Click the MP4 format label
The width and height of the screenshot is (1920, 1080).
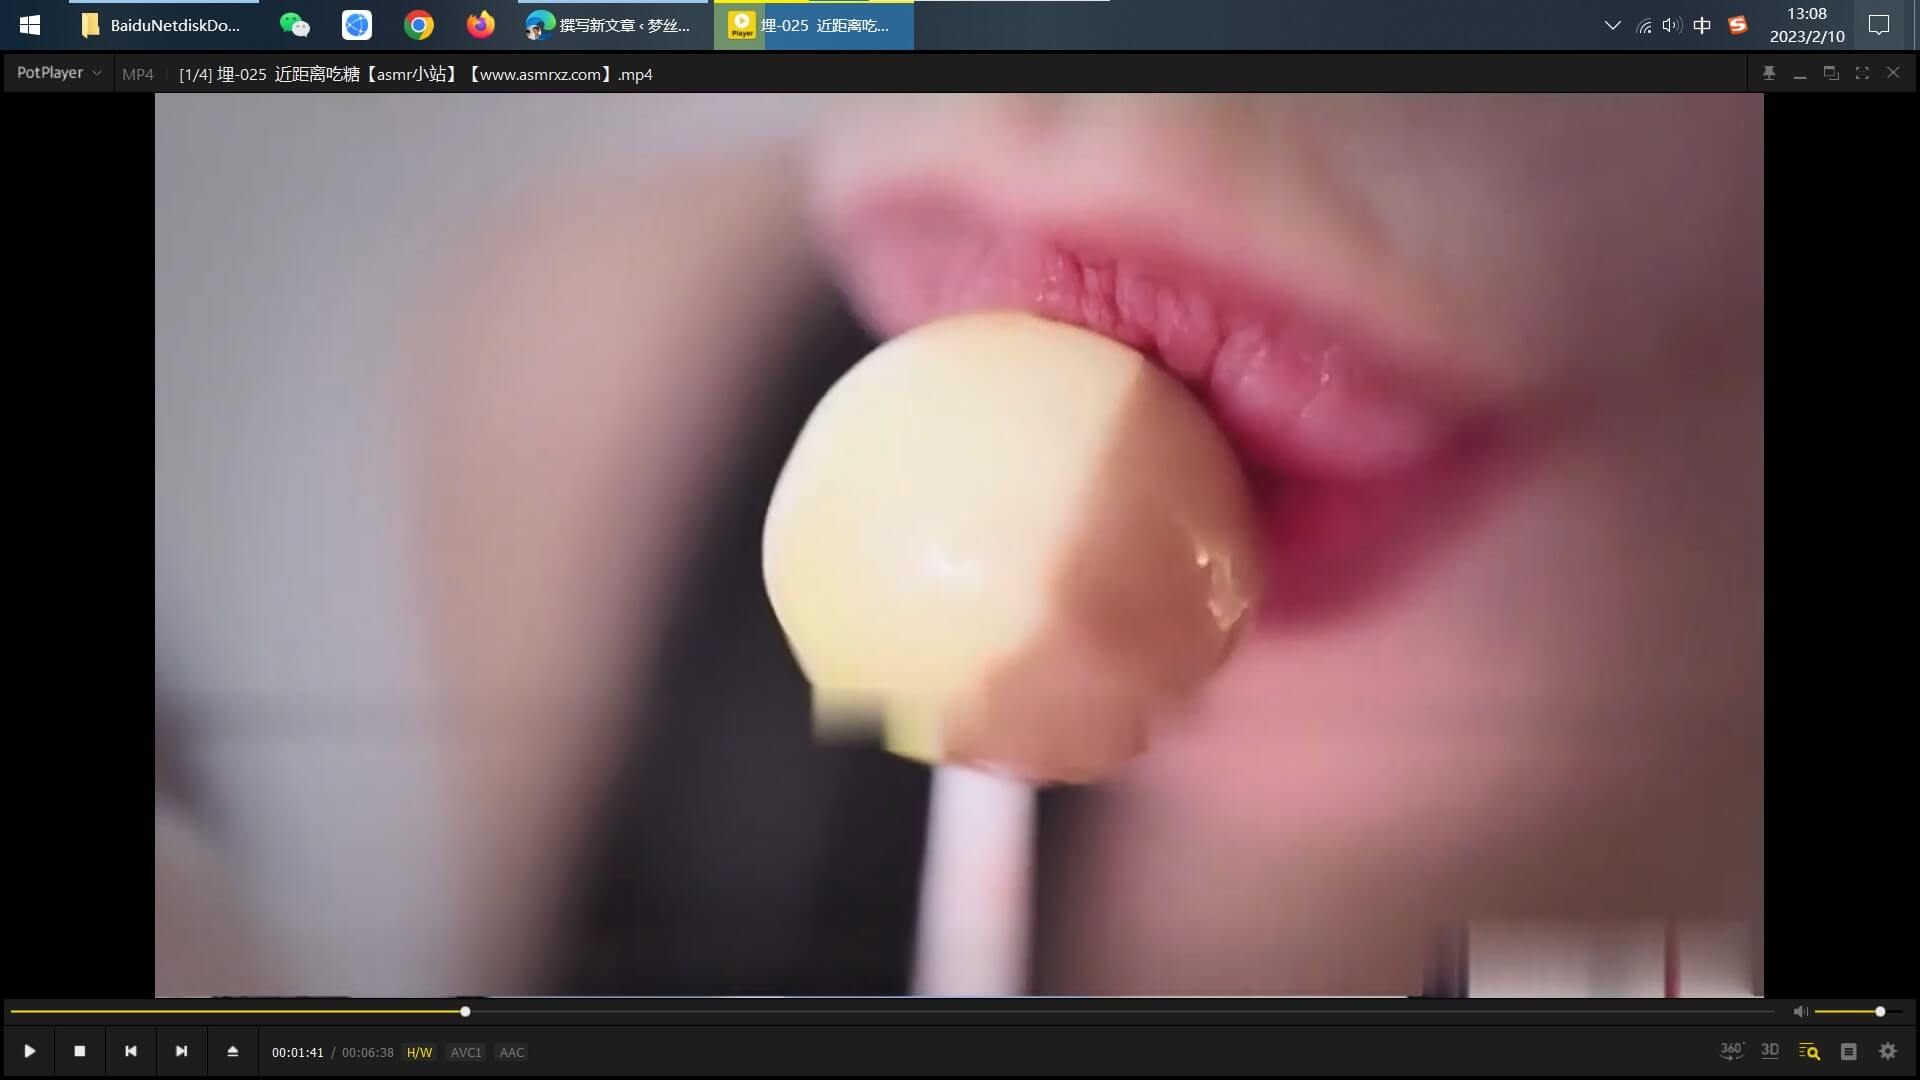(x=138, y=74)
